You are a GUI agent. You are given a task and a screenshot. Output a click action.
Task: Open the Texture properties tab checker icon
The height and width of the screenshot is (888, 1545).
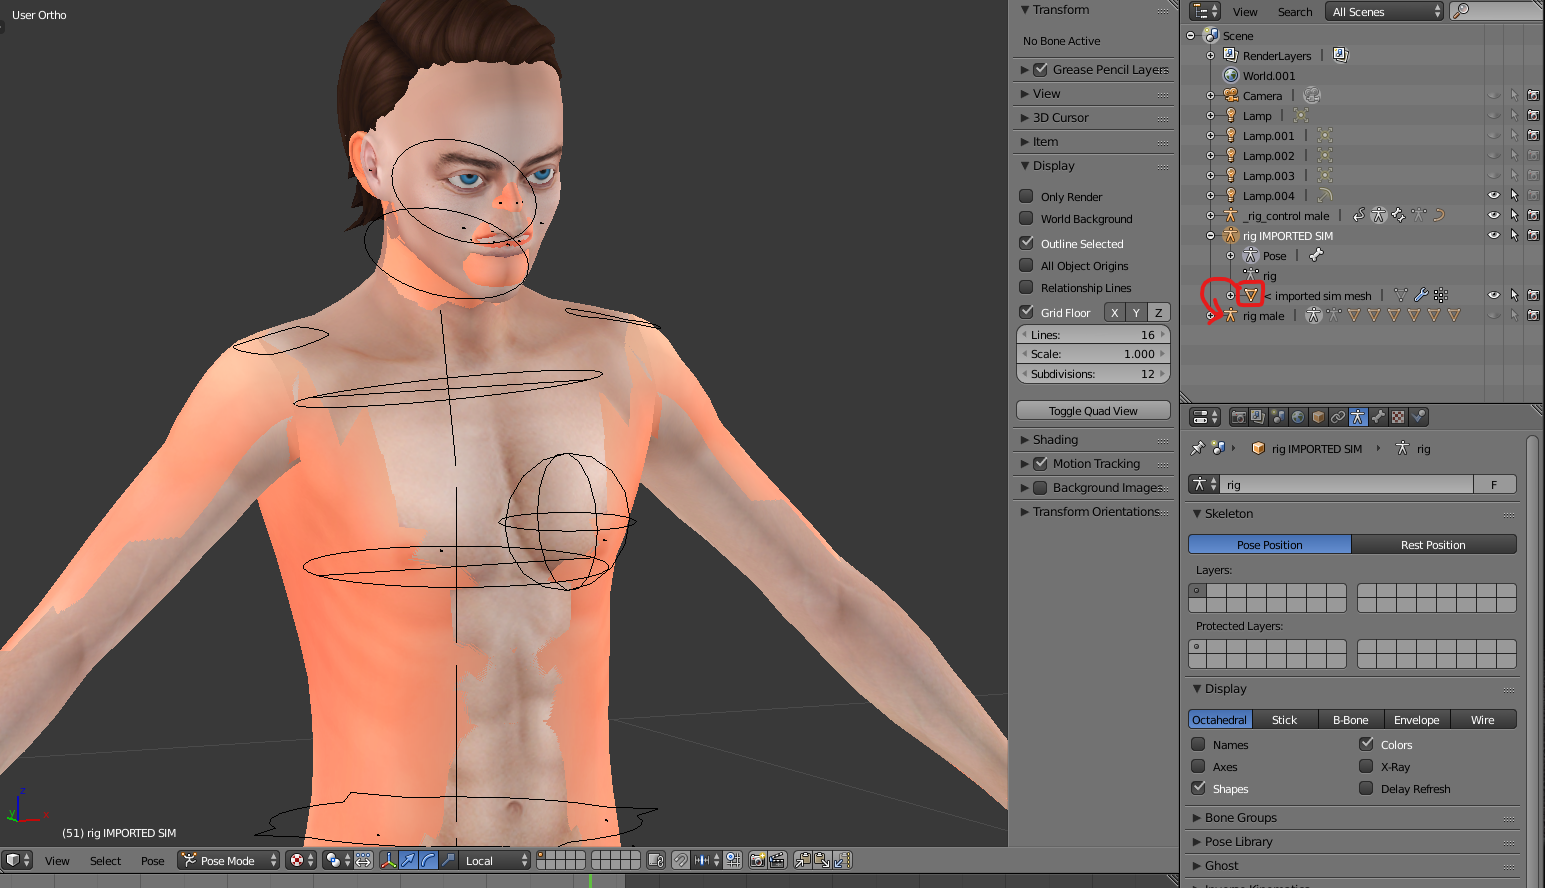coord(1398,417)
